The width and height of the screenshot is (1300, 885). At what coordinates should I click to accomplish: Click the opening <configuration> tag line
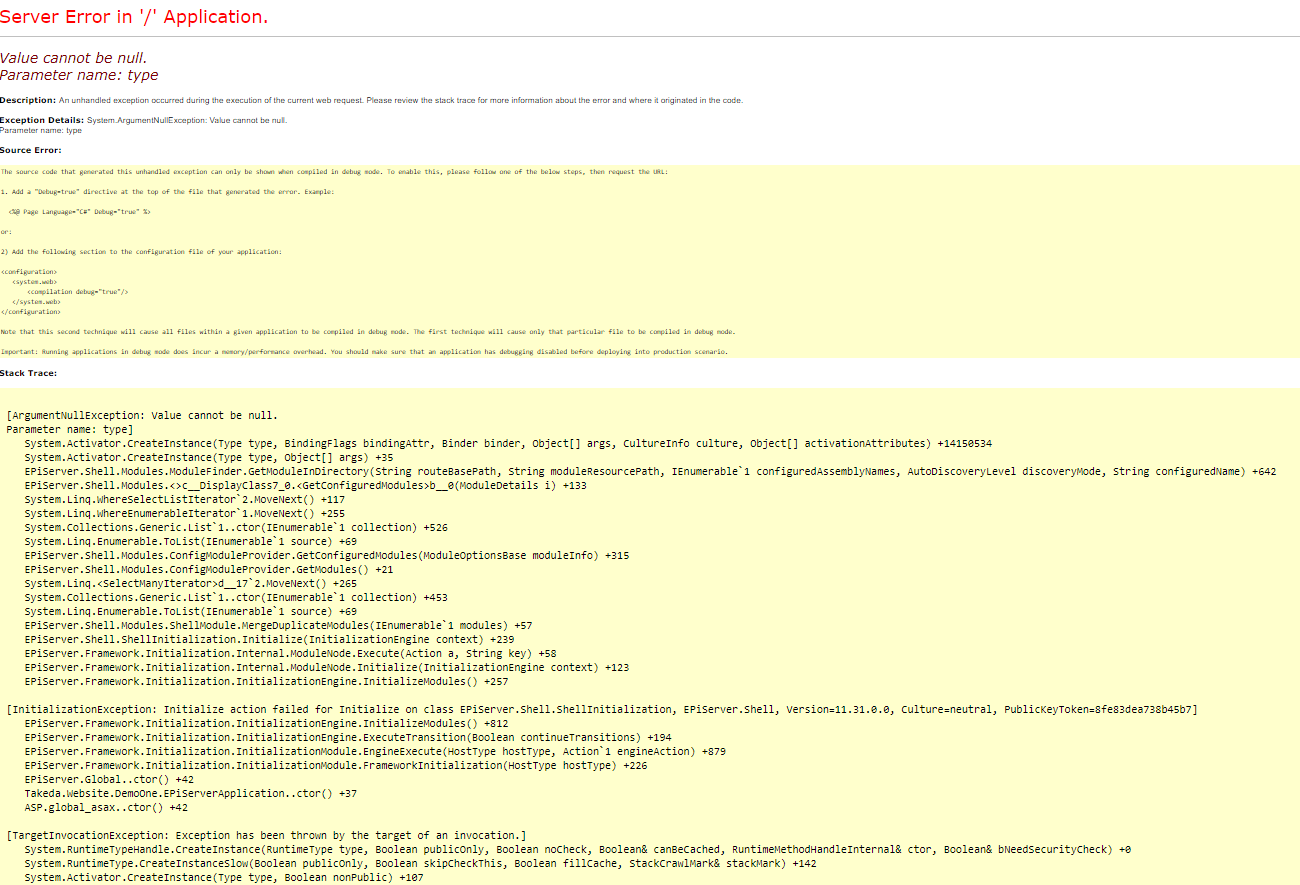(x=29, y=272)
